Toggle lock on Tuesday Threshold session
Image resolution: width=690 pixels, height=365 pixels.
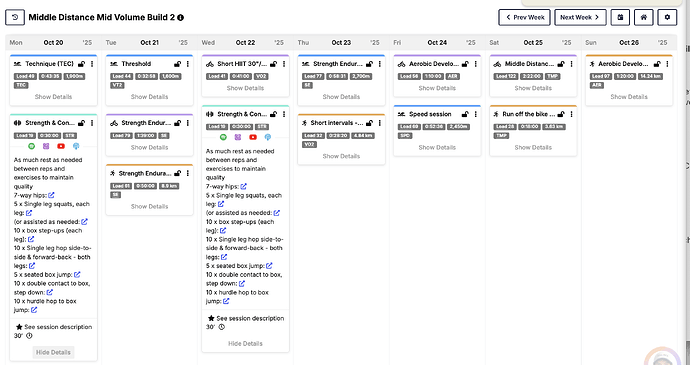[177, 64]
